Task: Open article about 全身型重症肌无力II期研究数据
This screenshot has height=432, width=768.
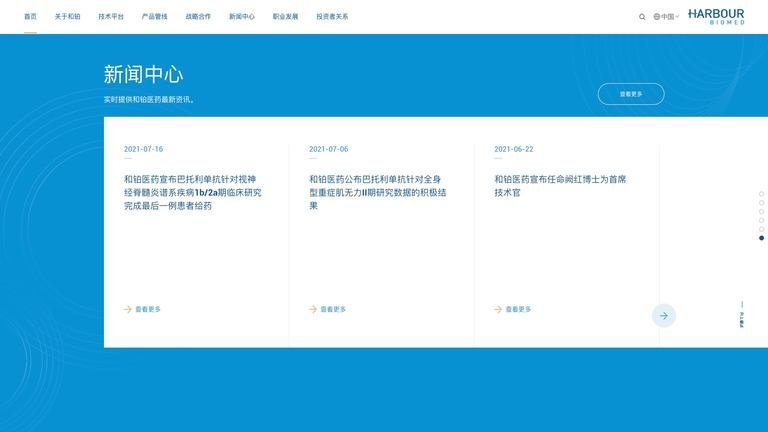Action: click(x=378, y=192)
